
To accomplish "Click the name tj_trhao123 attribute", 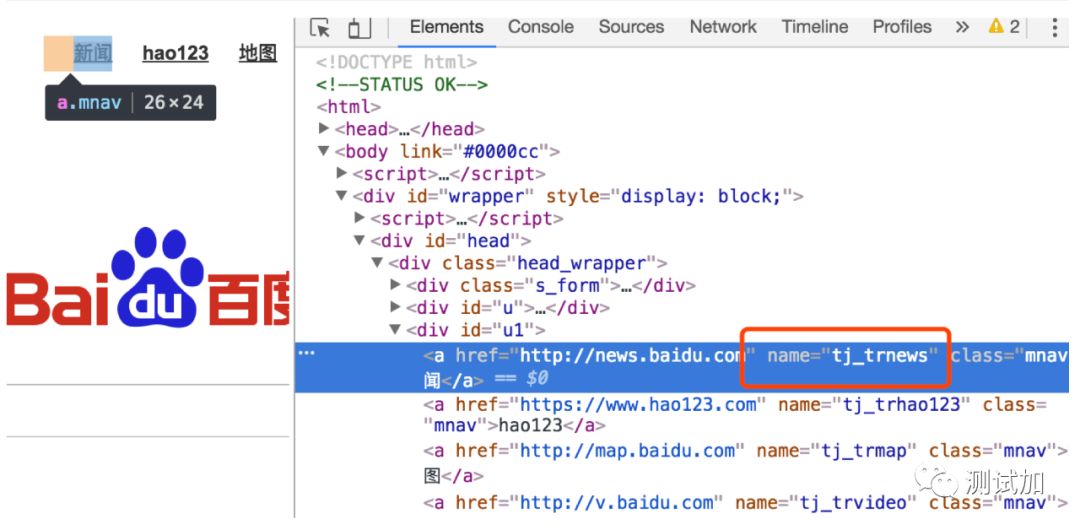I will tap(874, 405).
